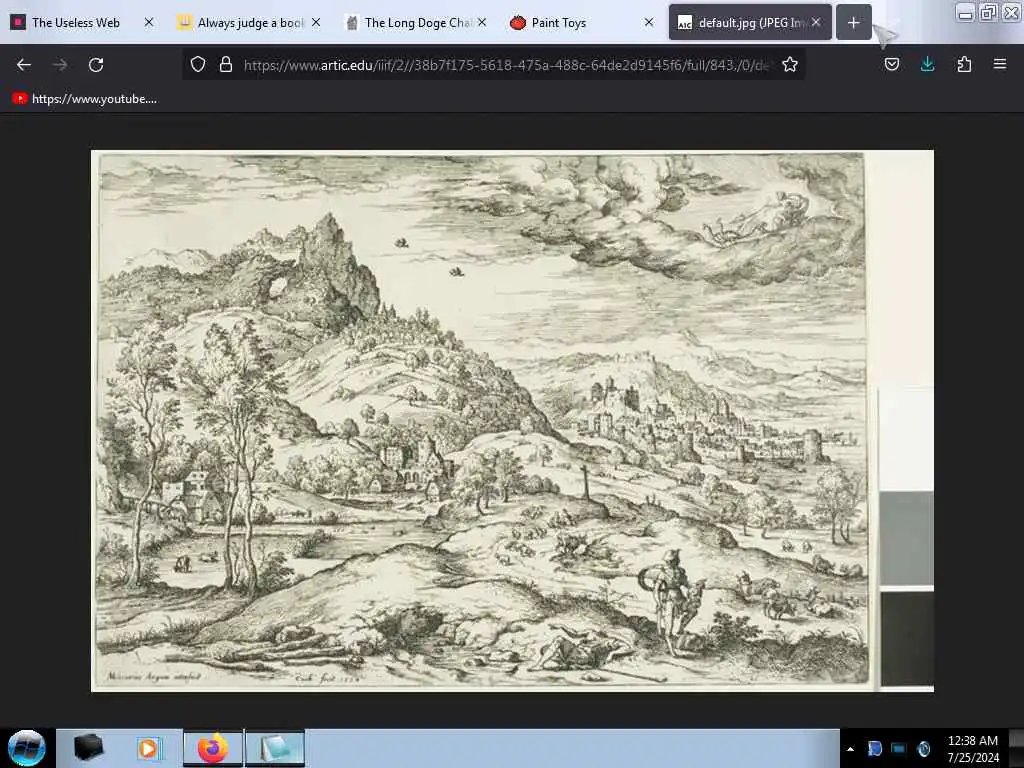Minimize the Firefox window
This screenshot has width=1024, height=768.
click(965, 13)
